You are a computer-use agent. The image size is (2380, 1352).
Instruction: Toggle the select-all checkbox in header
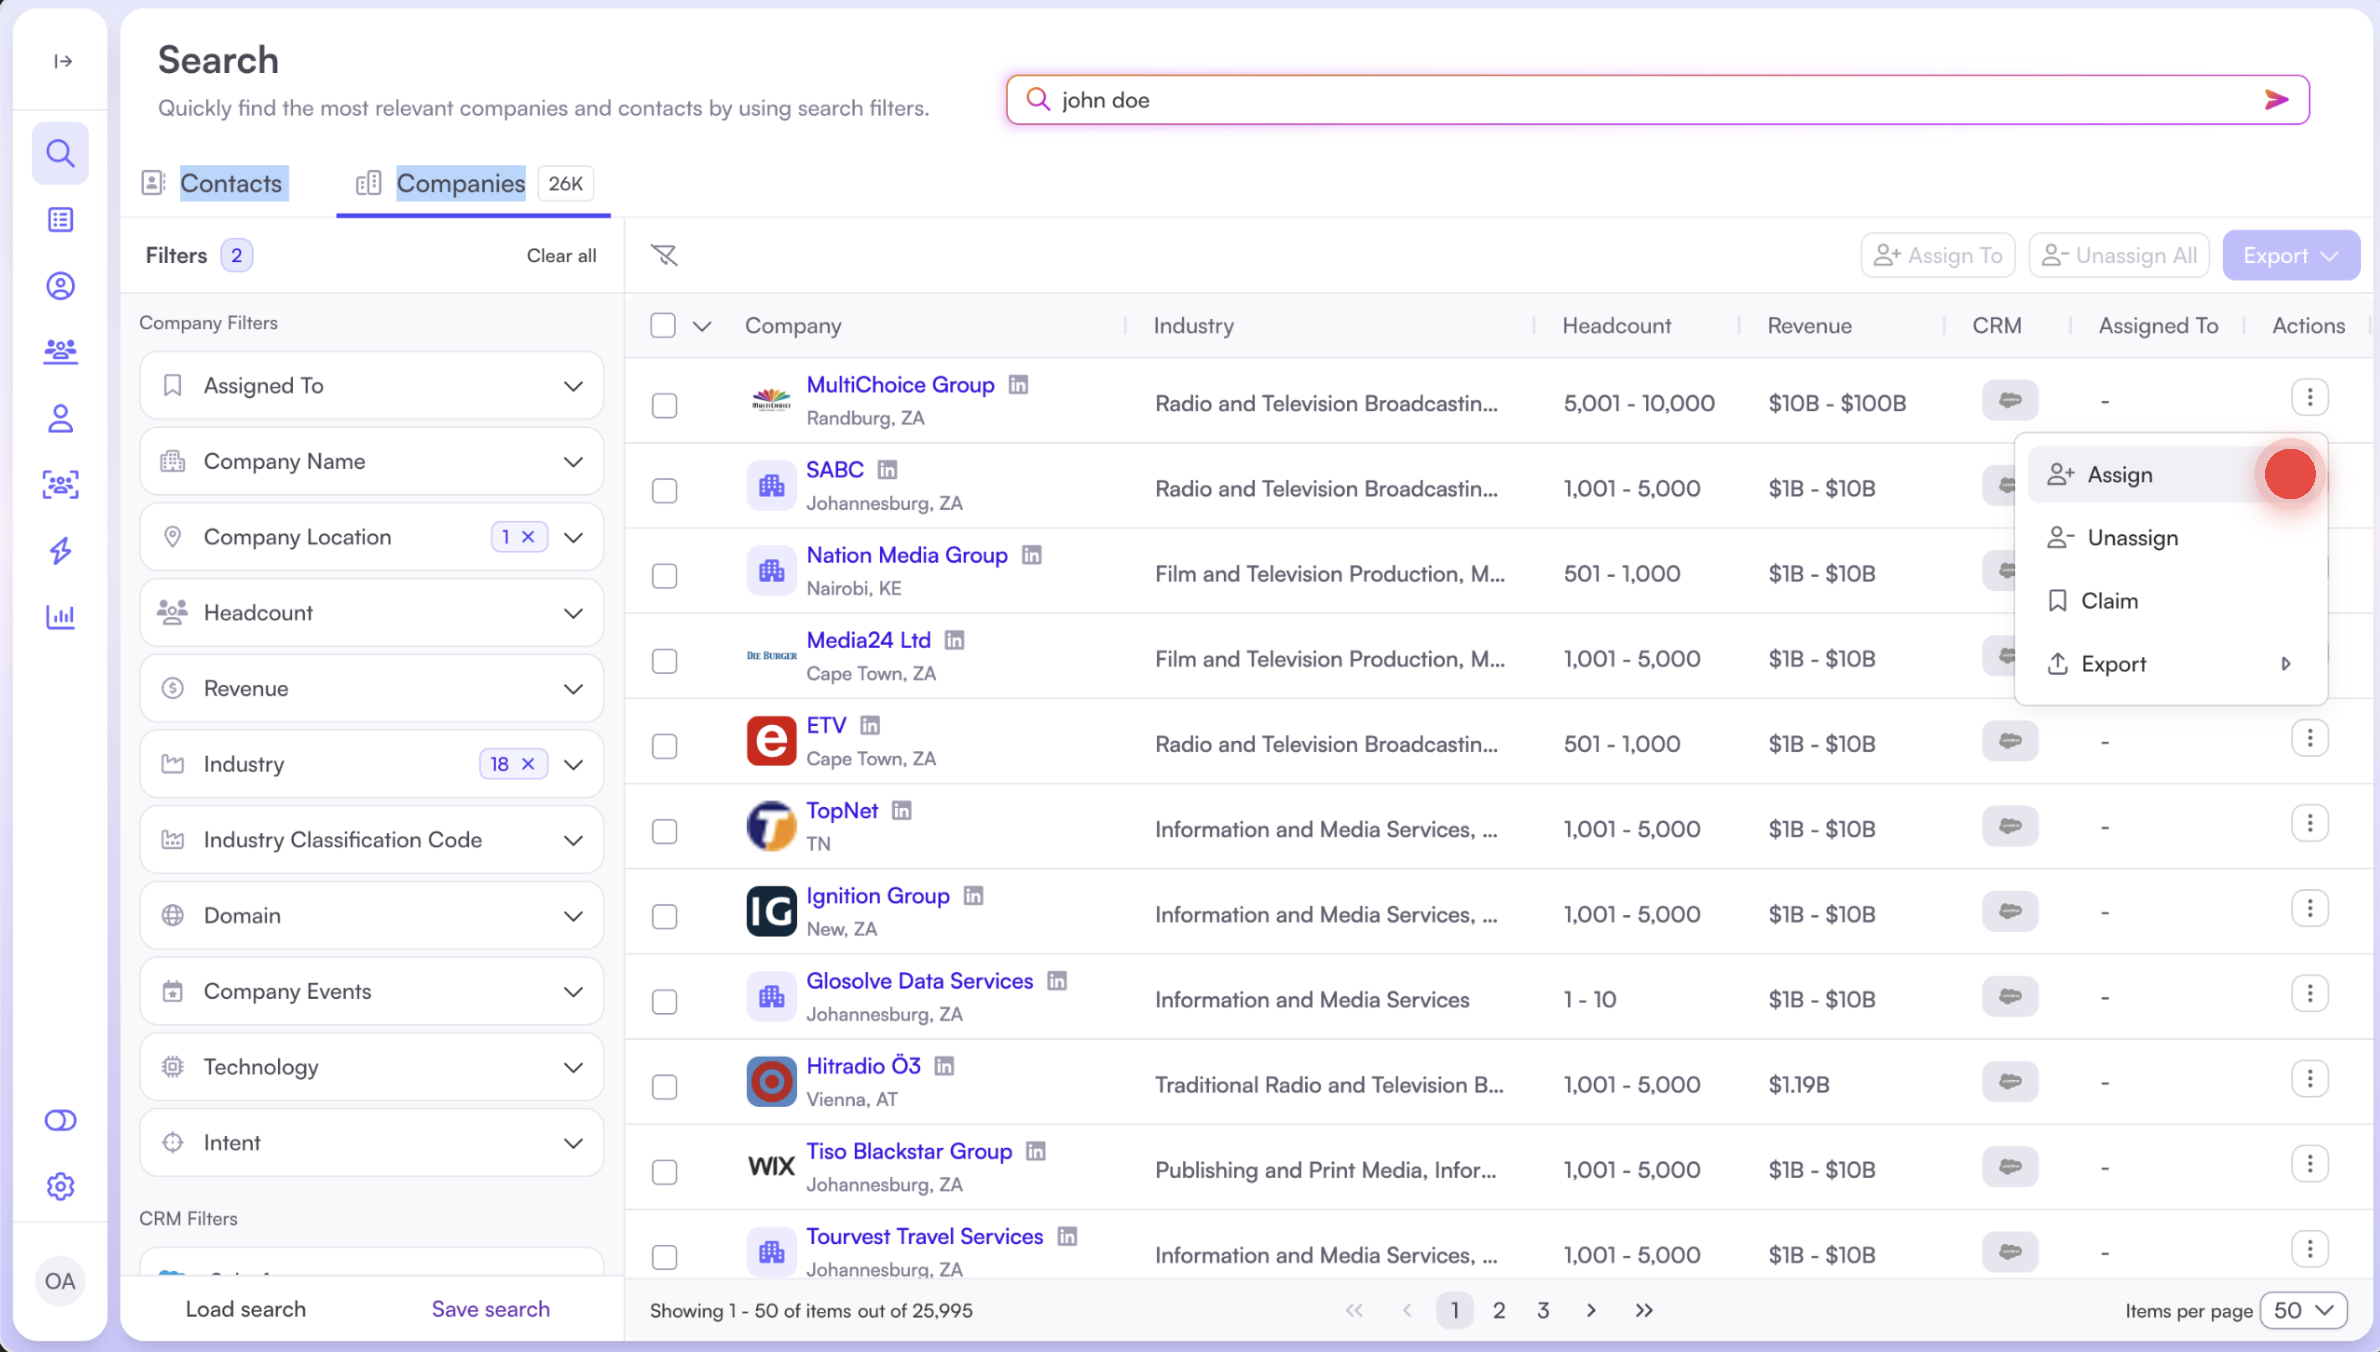(663, 325)
